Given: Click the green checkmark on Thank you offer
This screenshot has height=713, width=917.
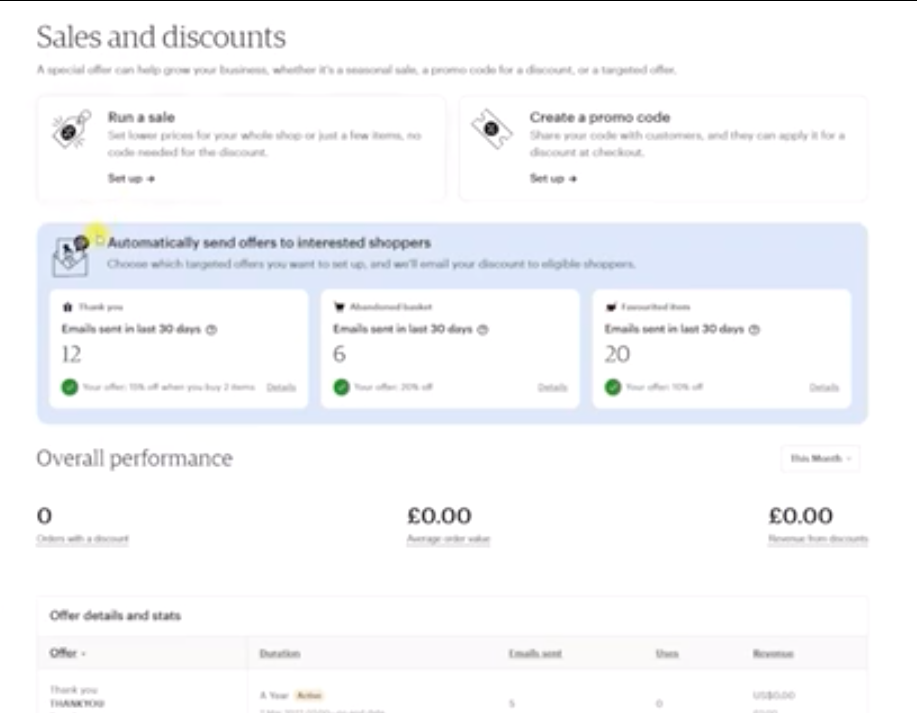Looking at the screenshot, I should click(68, 387).
